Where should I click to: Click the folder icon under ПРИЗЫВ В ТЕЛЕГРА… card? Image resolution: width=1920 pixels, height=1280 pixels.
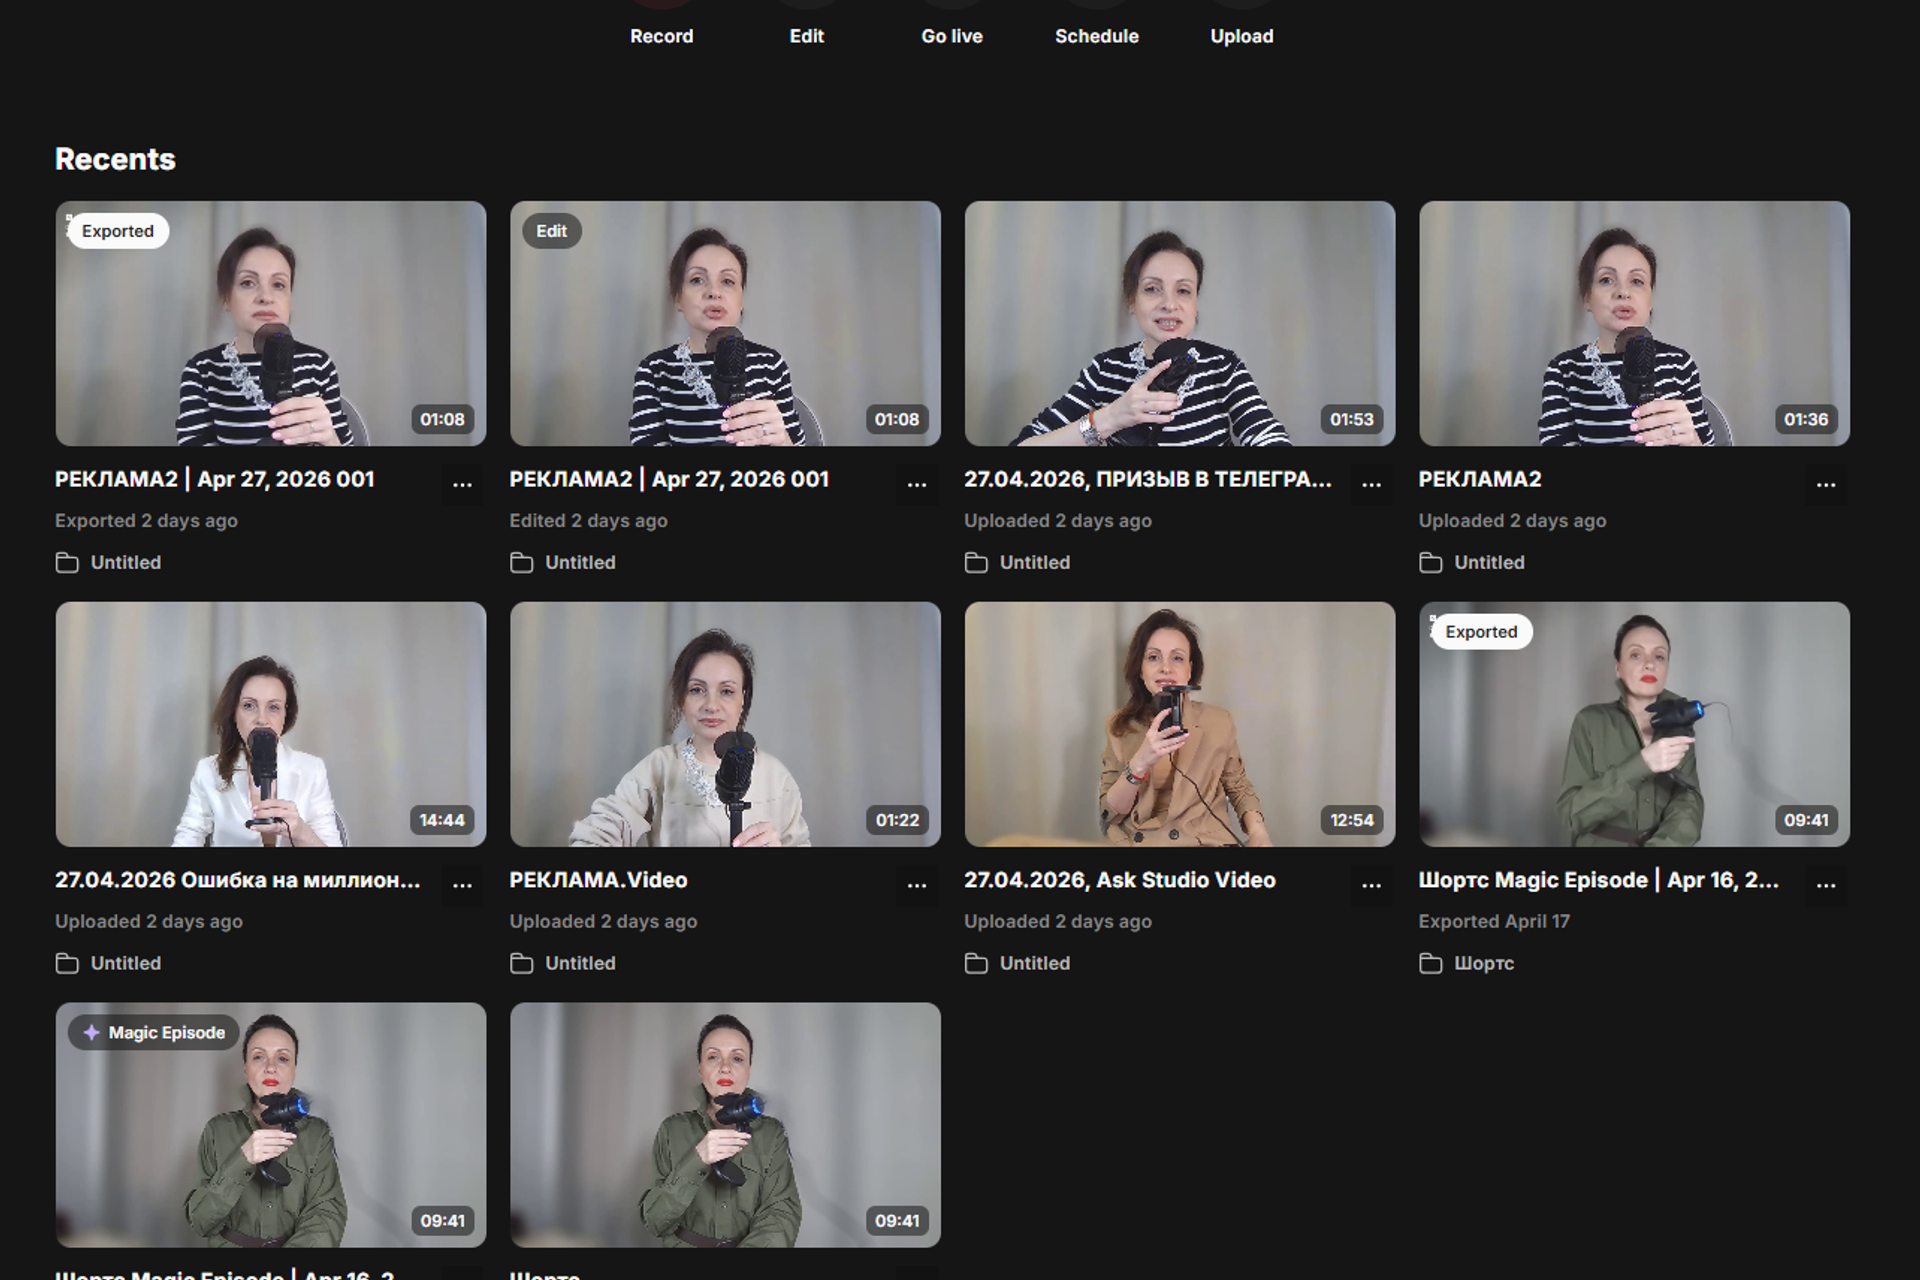(976, 563)
